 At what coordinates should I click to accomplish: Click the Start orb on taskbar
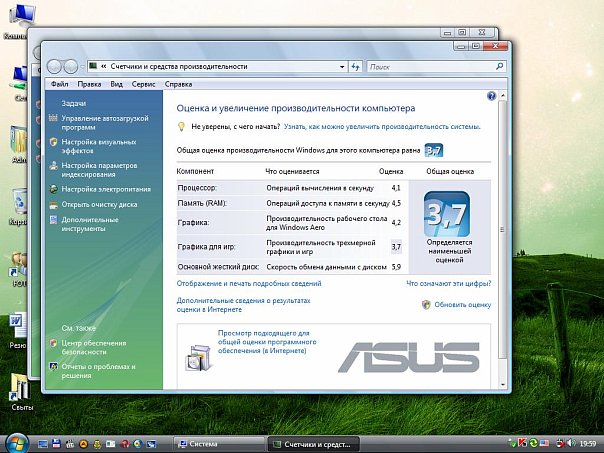coord(17,442)
